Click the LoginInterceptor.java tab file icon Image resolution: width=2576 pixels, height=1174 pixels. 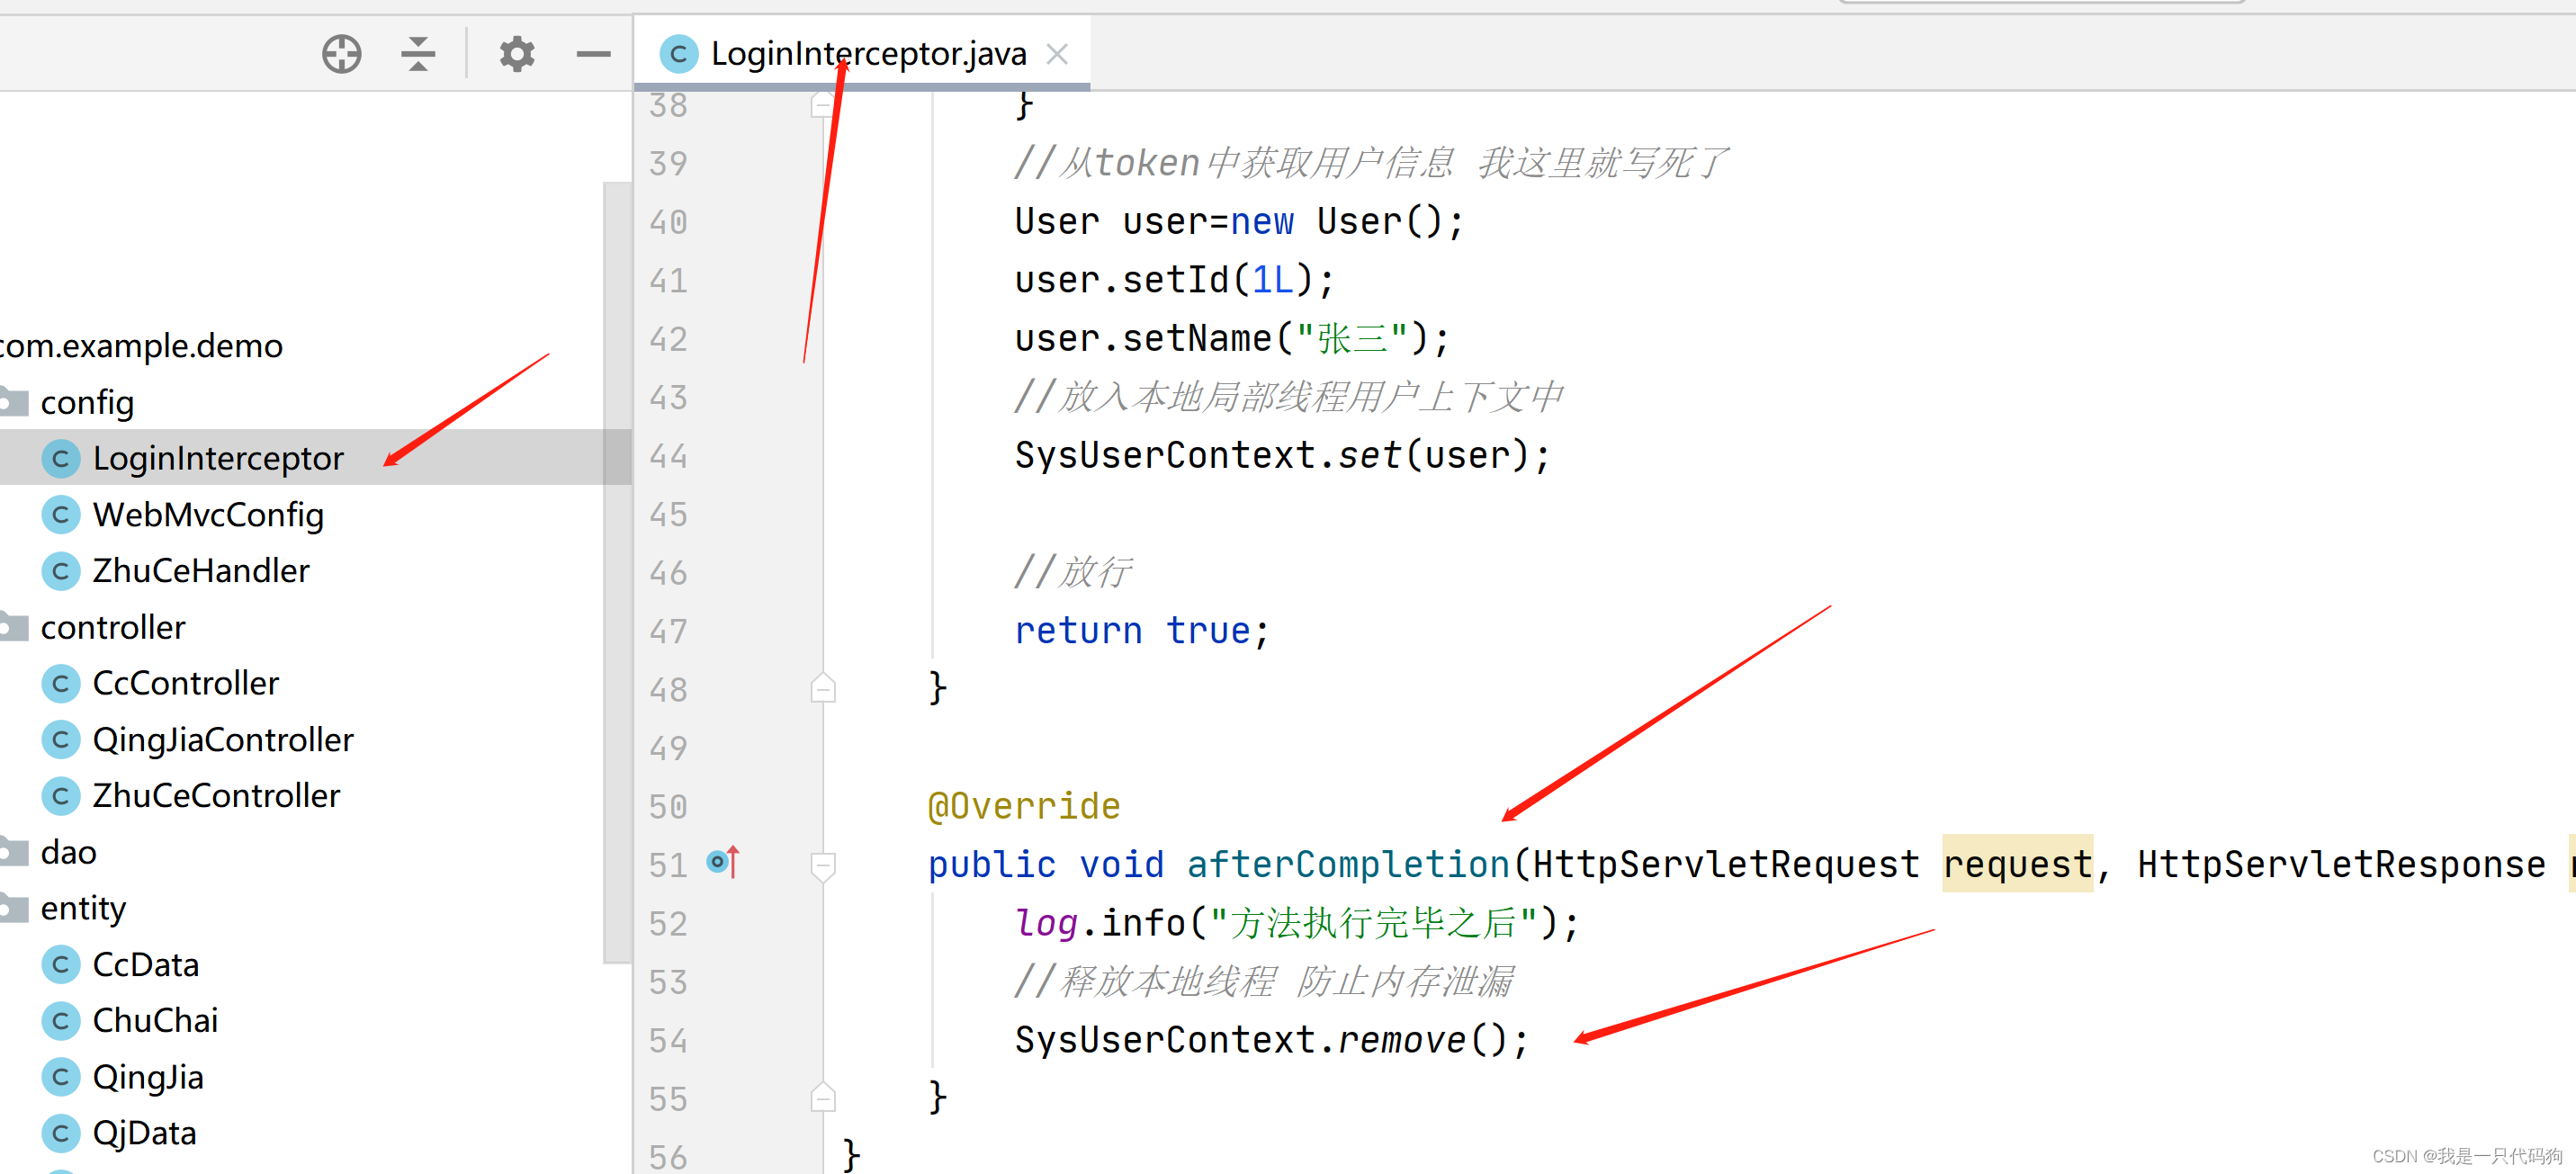[x=679, y=54]
